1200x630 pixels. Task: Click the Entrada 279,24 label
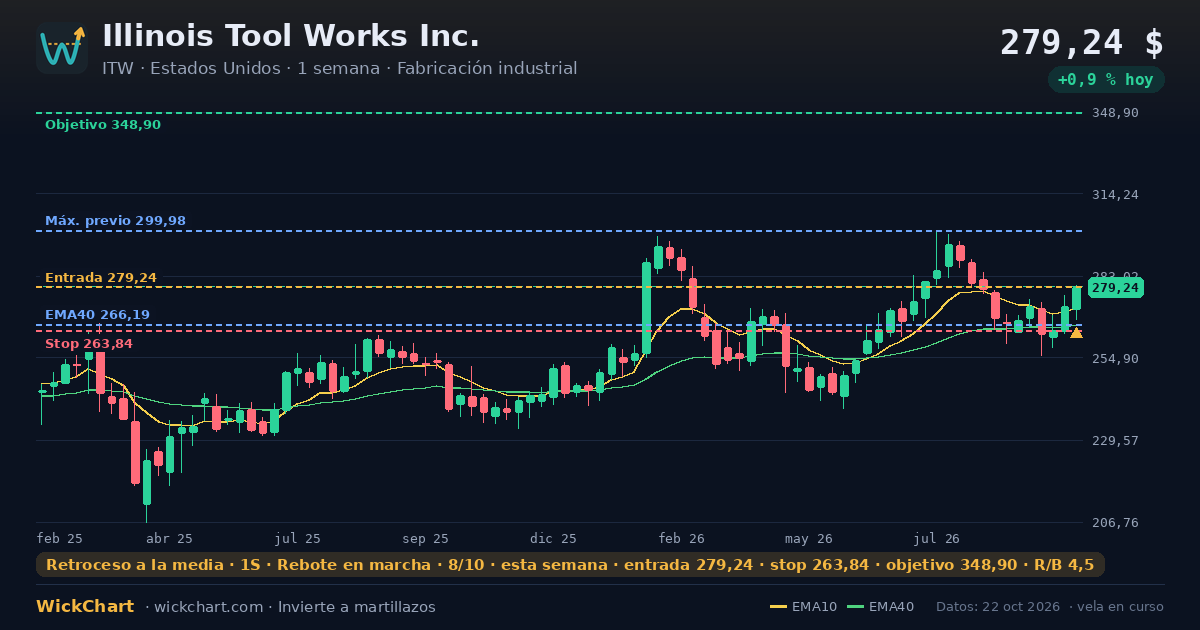point(101,277)
